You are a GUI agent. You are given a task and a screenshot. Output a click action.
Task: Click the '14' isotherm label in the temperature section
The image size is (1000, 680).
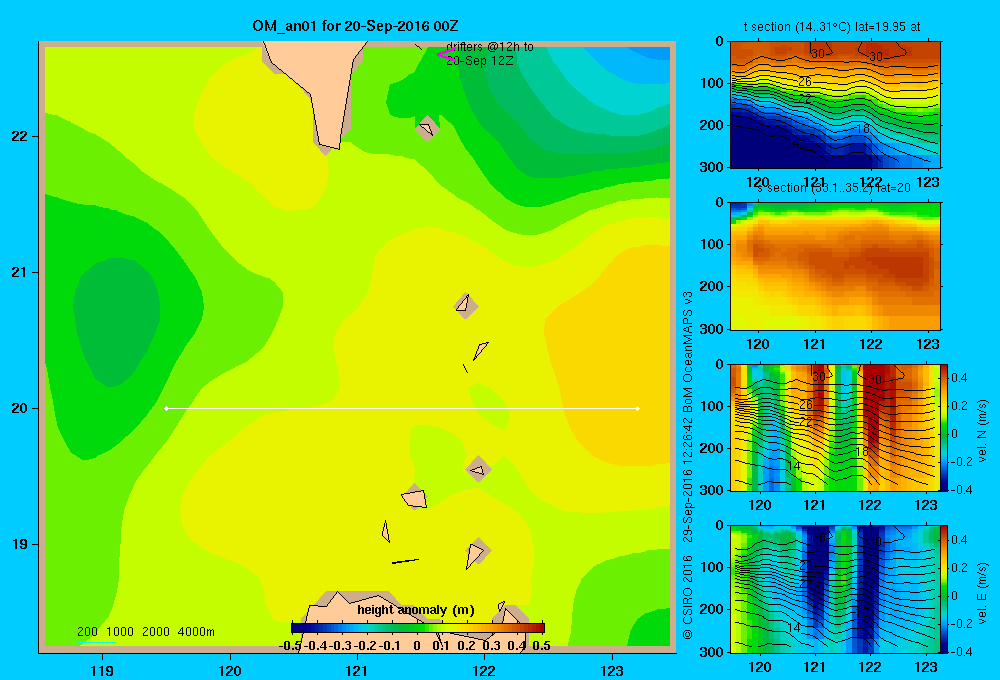click(793, 142)
